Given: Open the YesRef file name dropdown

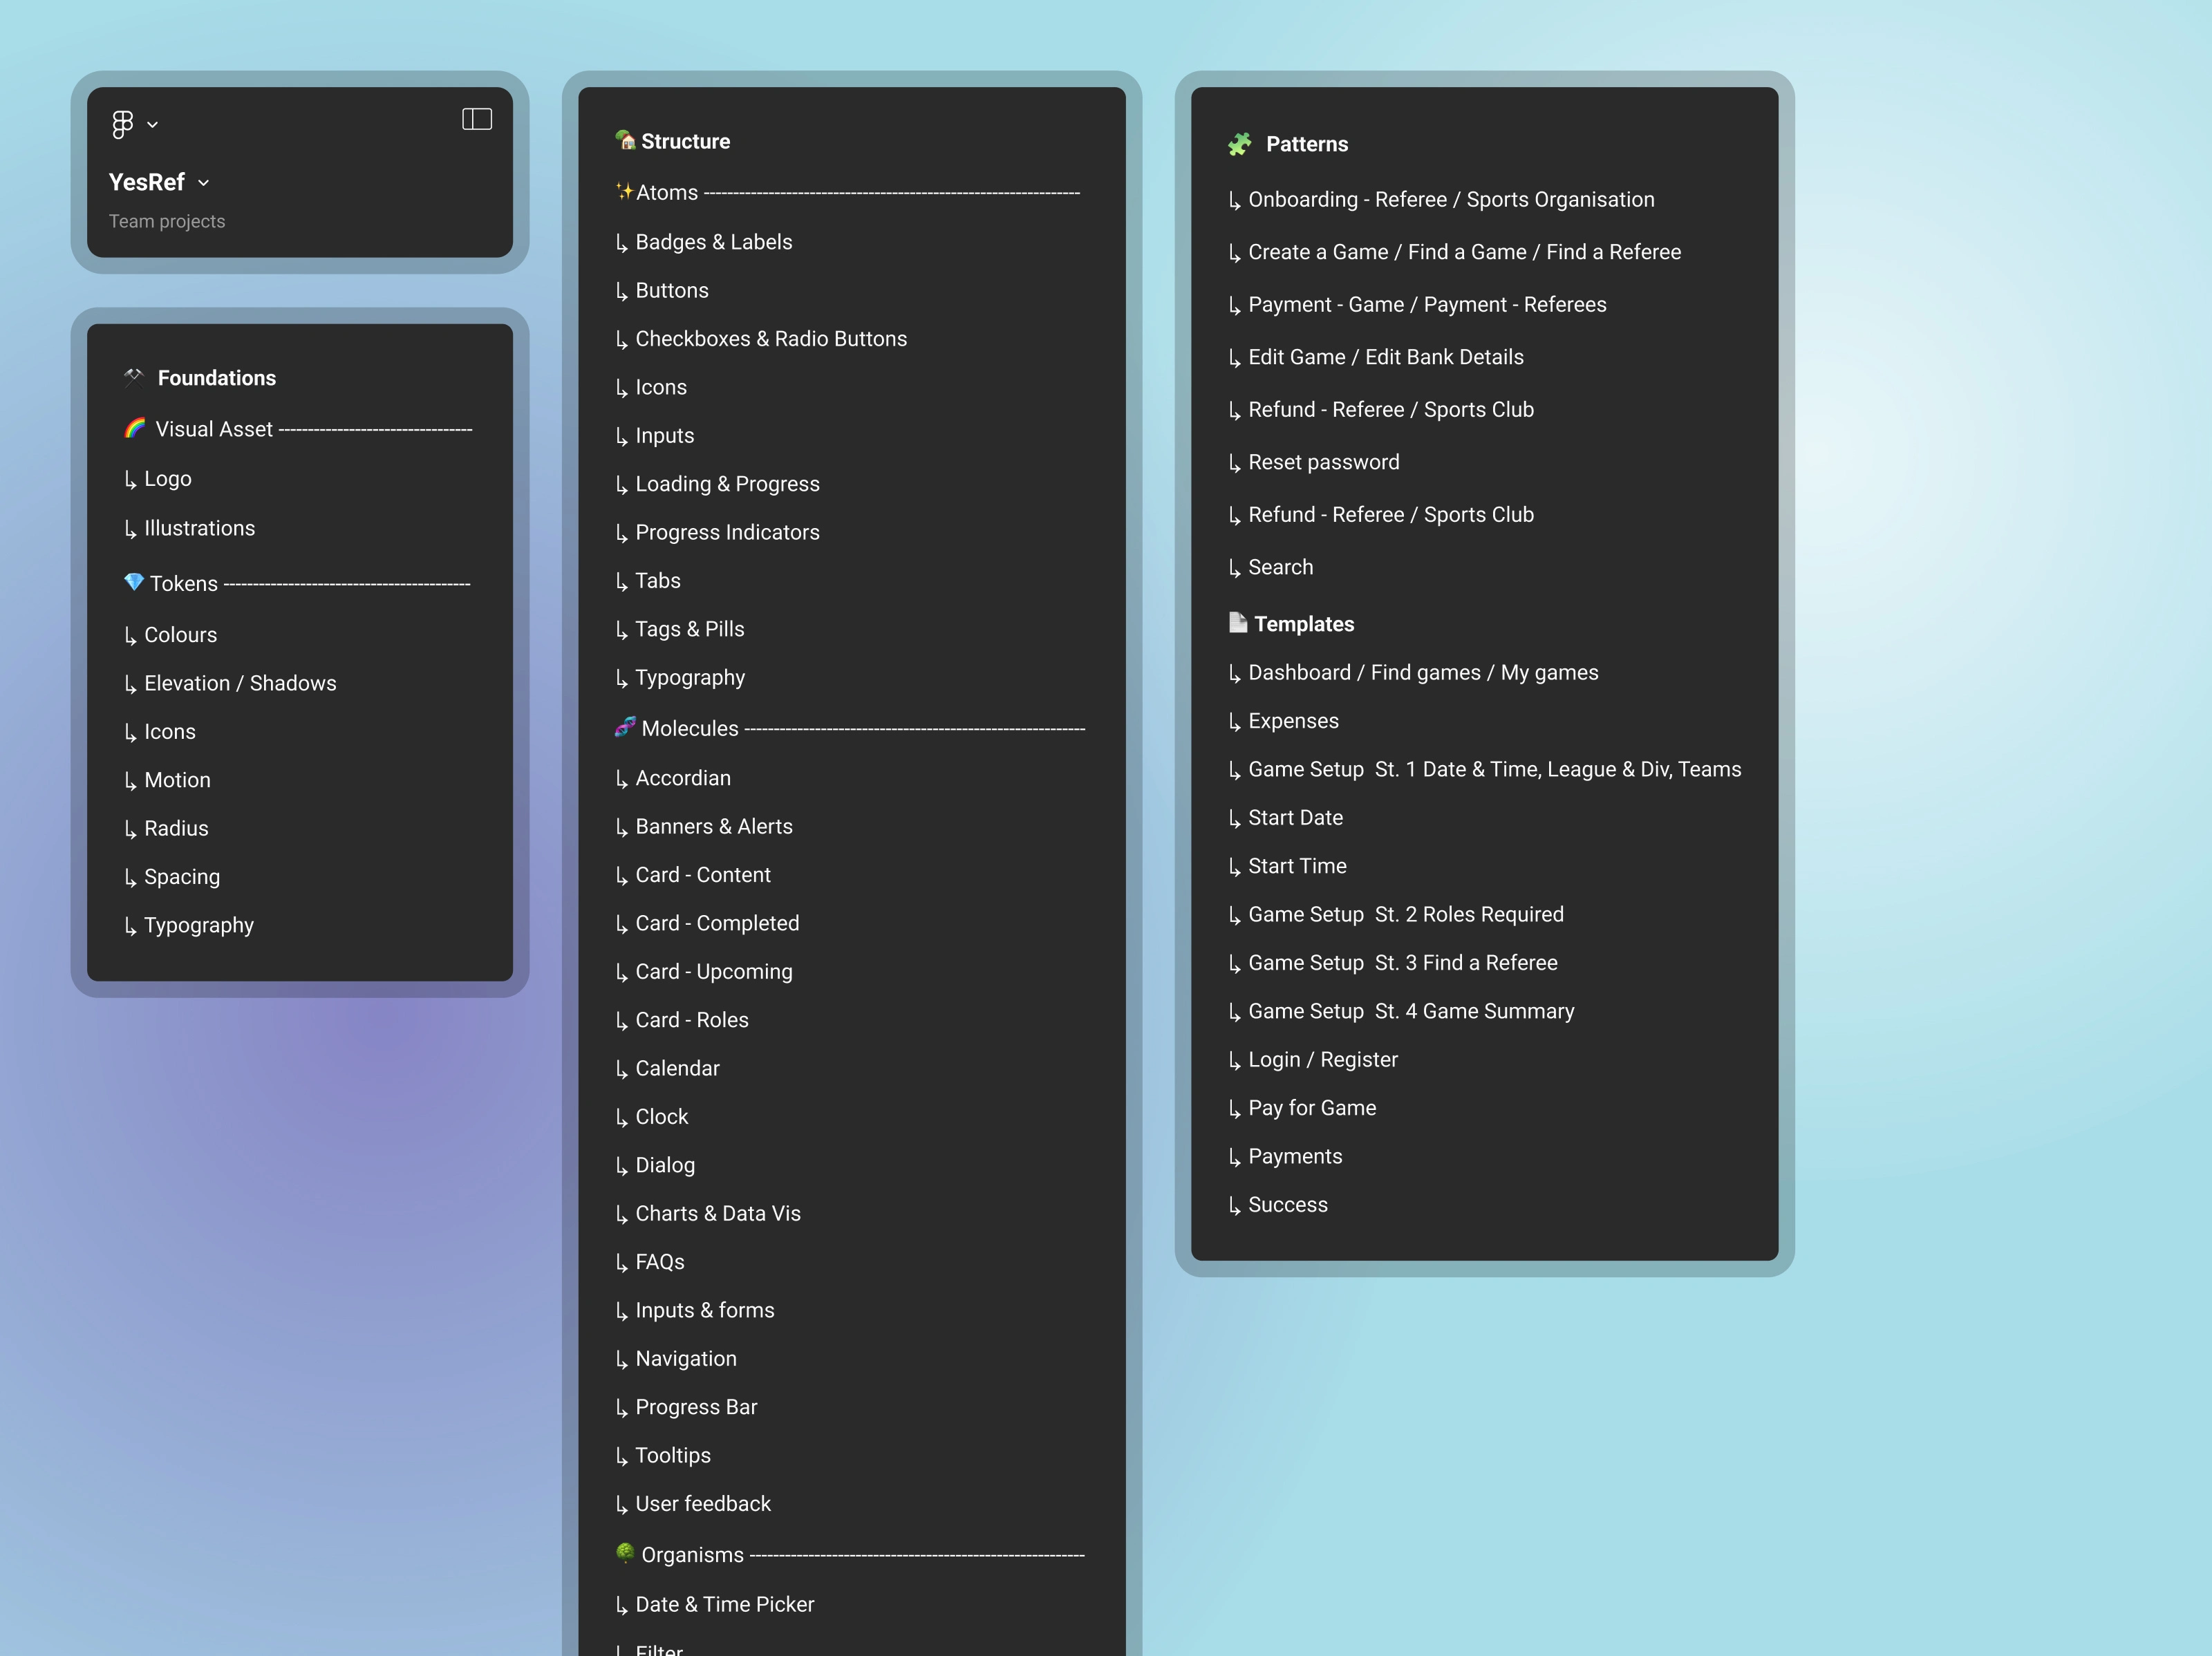Looking at the screenshot, I should pyautogui.click(x=159, y=182).
